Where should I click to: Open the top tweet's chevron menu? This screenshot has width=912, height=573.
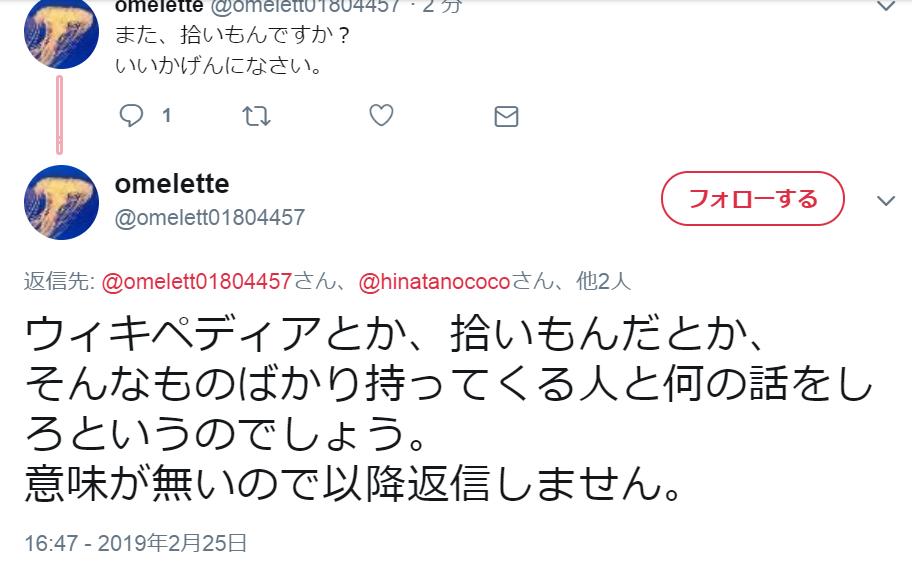click(x=886, y=6)
